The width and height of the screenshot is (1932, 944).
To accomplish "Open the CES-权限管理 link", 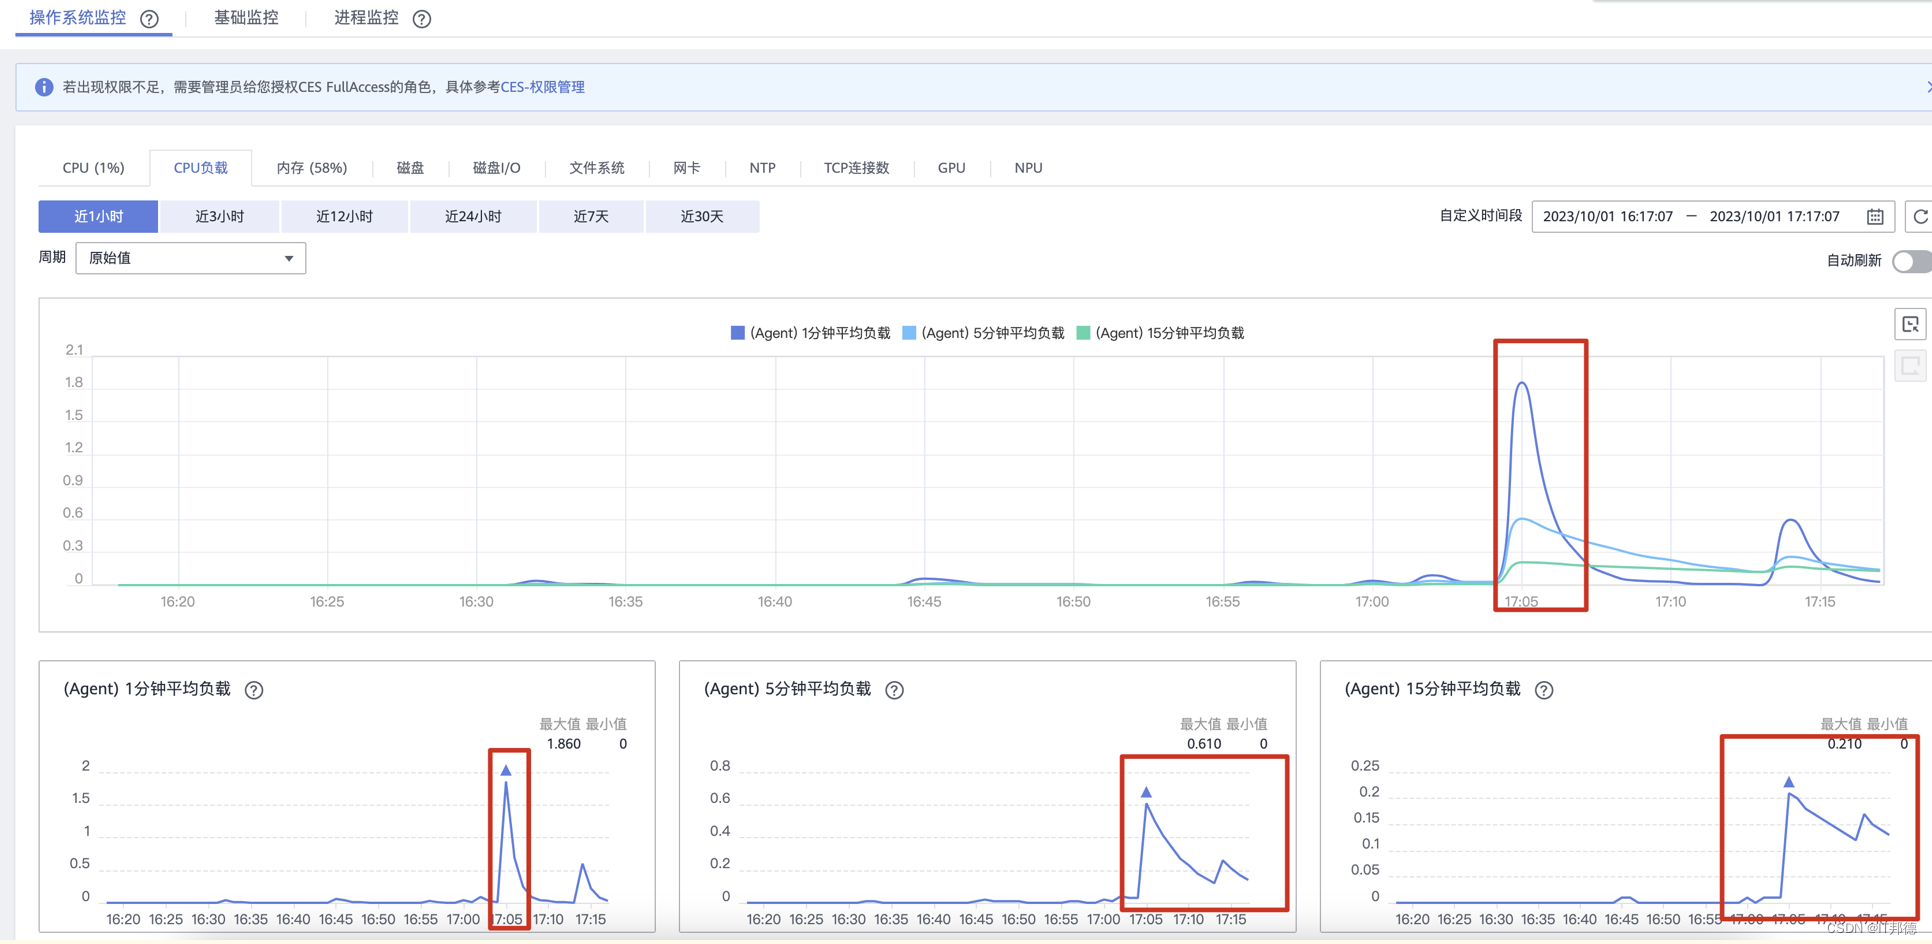I will [543, 87].
